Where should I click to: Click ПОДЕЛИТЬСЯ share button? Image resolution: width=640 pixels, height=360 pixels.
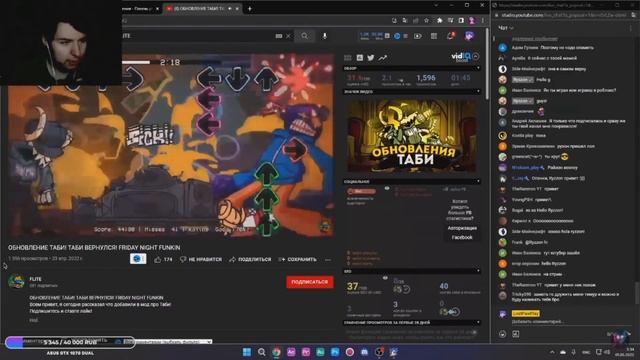point(250,260)
